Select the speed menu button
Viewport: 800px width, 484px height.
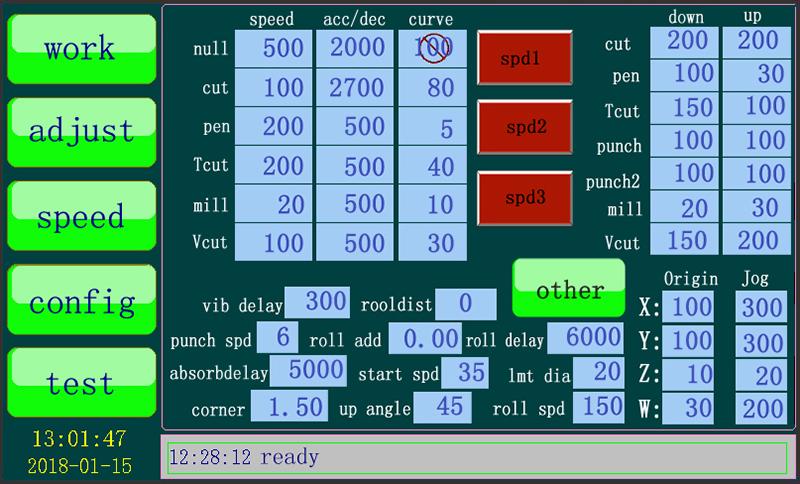point(82,216)
